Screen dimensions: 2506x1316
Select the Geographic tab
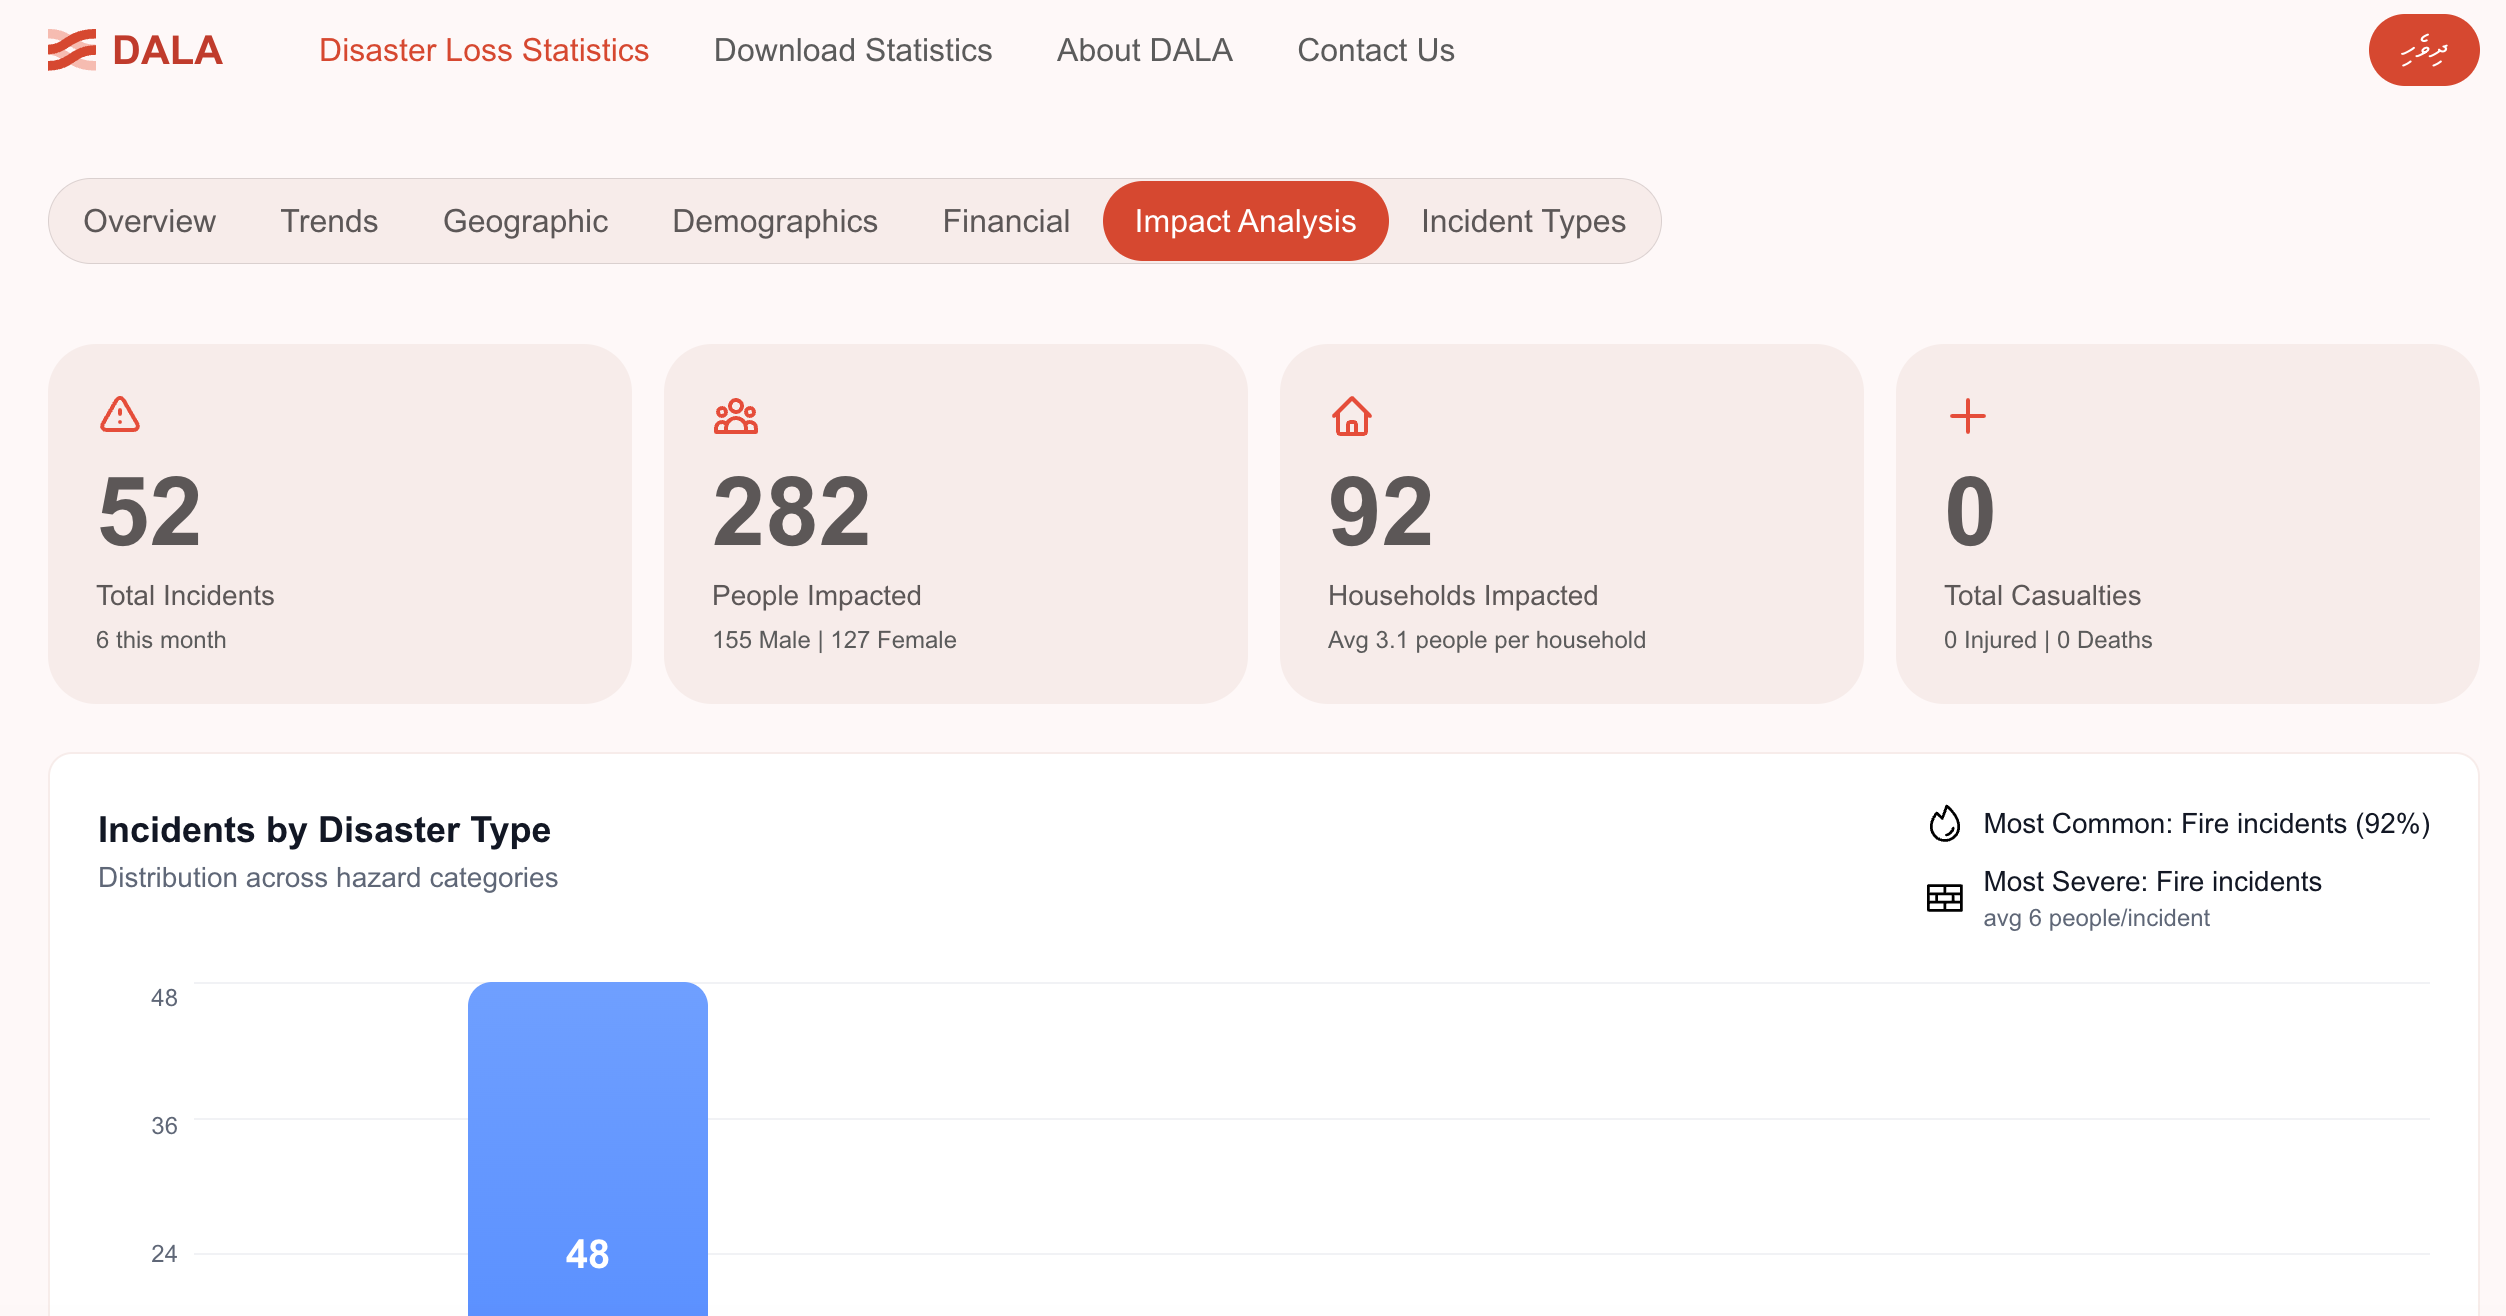point(525,221)
